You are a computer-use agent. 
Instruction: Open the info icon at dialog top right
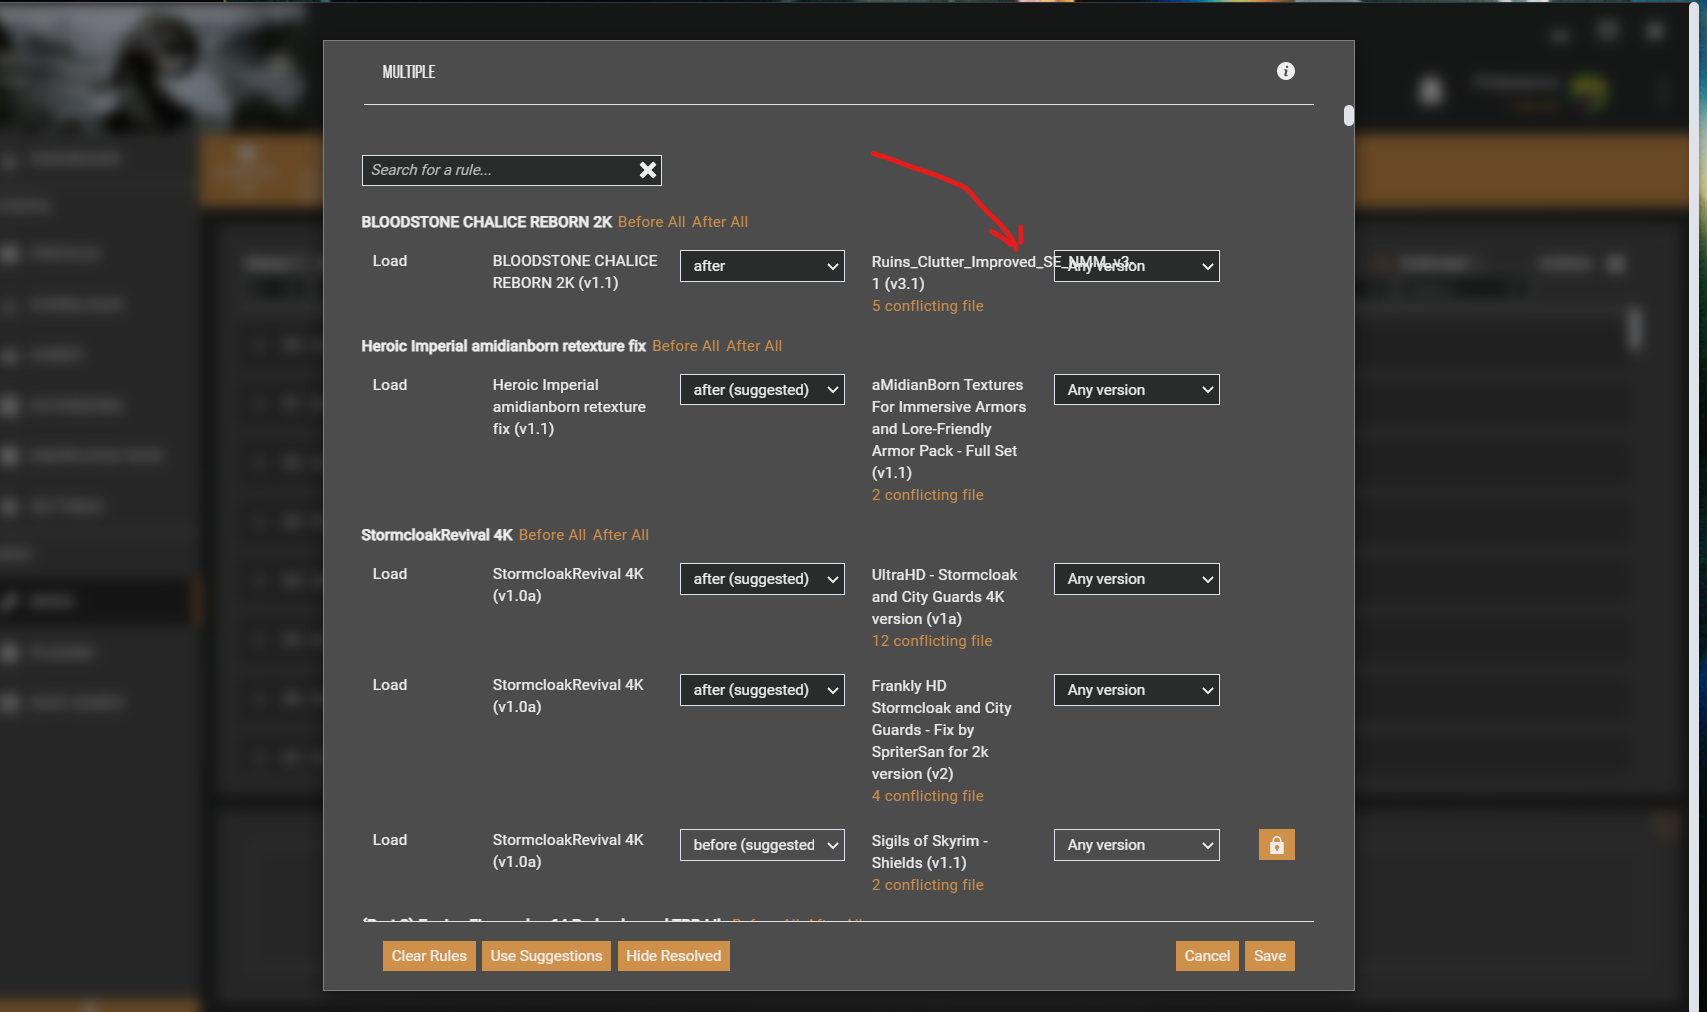click(x=1286, y=71)
